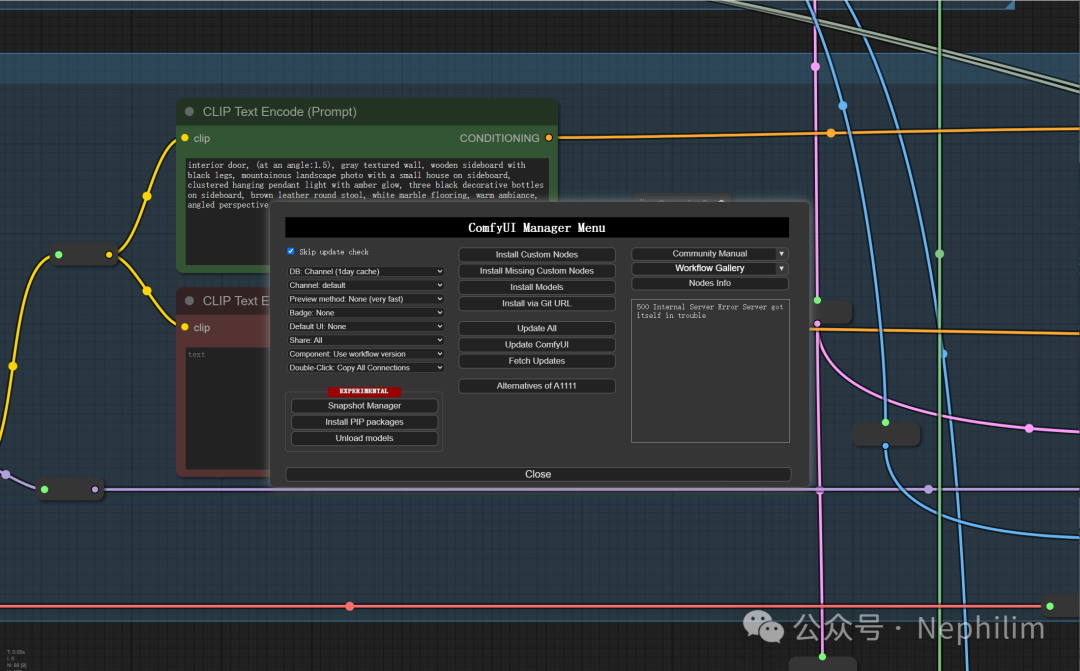Close the ComfyUI Manager Menu
Viewport: 1080px width, 671px height.
click(538, 474)
